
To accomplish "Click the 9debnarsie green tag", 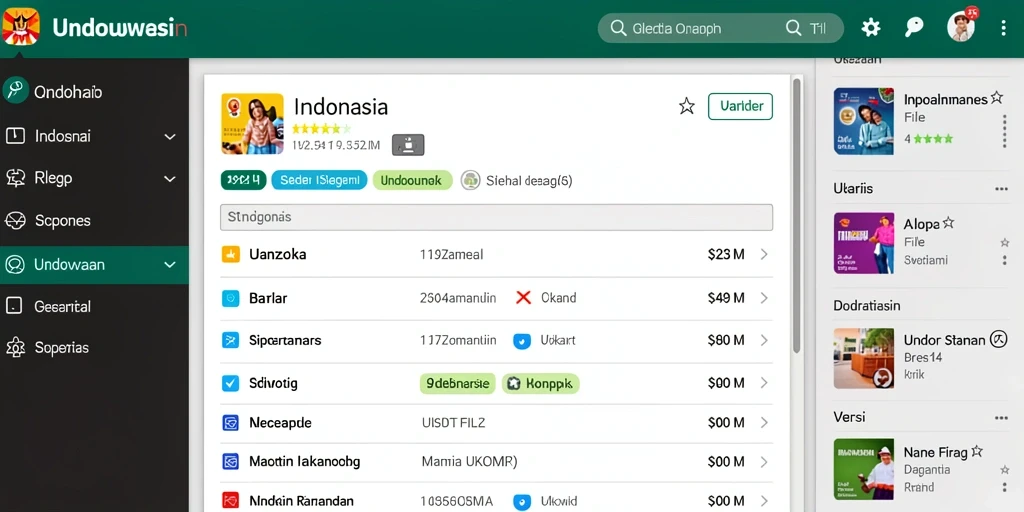I will pyautogui.click(x=457, y=384).
